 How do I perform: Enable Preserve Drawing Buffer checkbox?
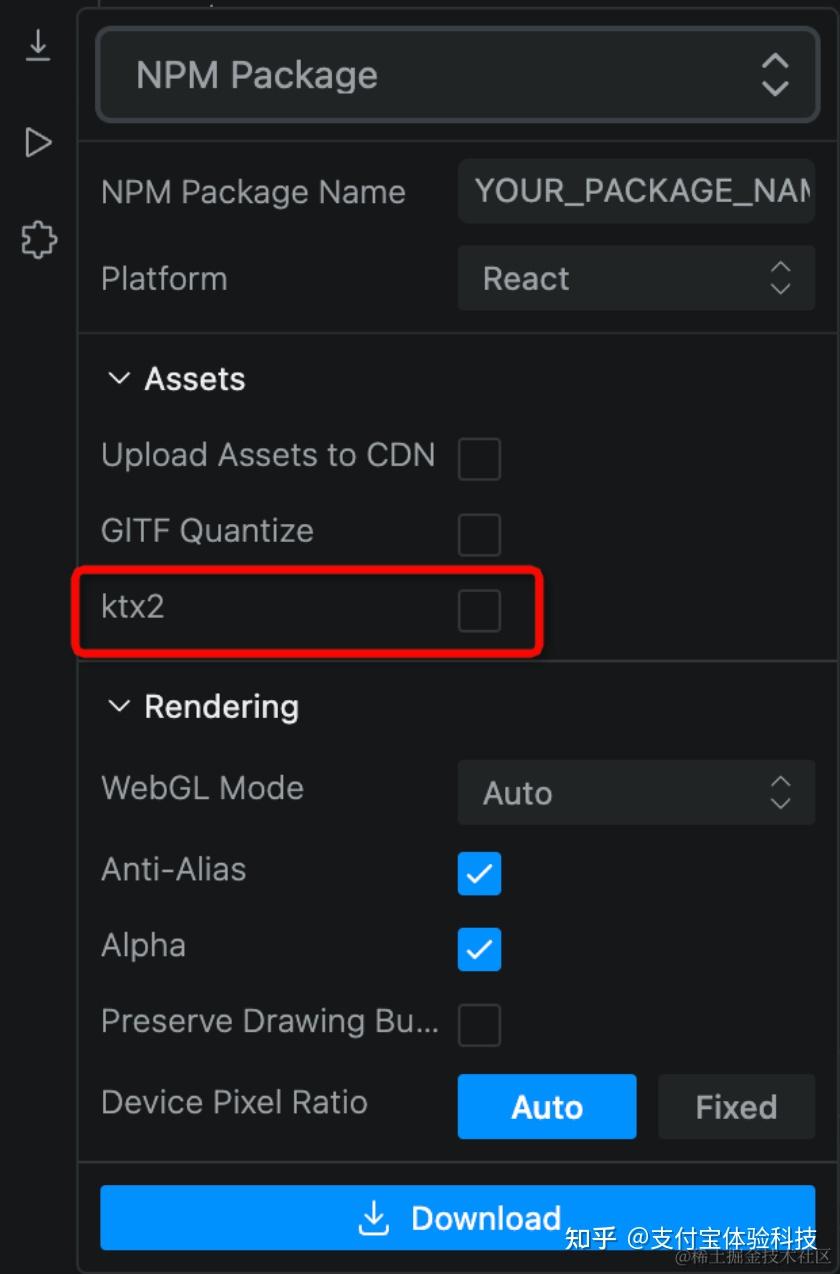479,1025
